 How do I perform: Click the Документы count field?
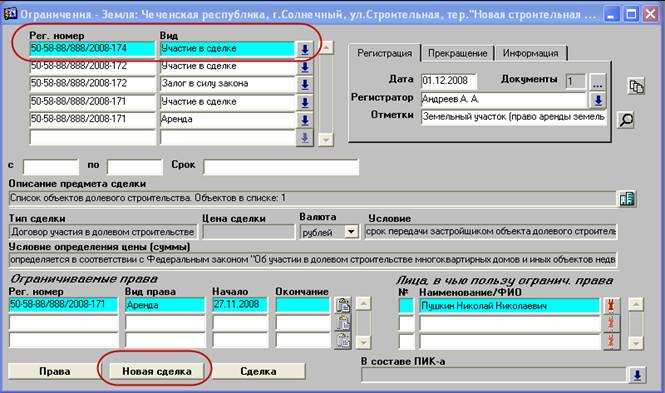click(576, 81)
